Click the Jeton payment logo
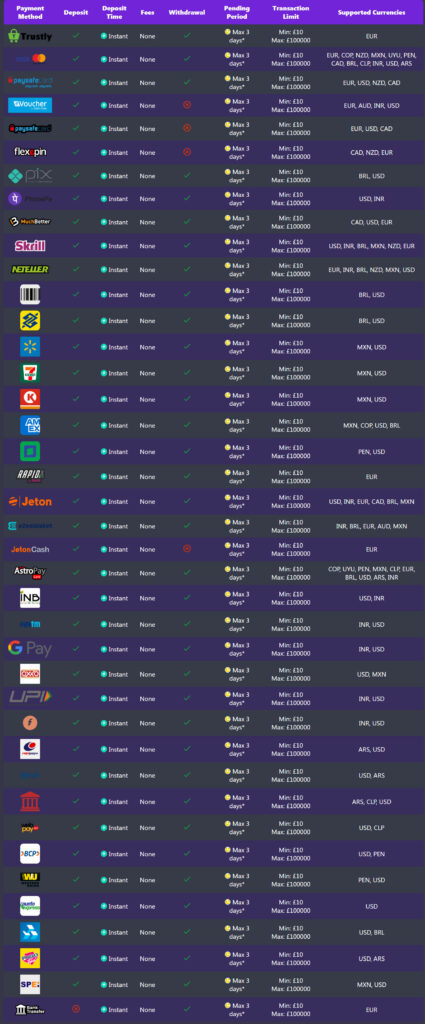This screenshot has width=425, height=1024. click(x=30, y=502)
